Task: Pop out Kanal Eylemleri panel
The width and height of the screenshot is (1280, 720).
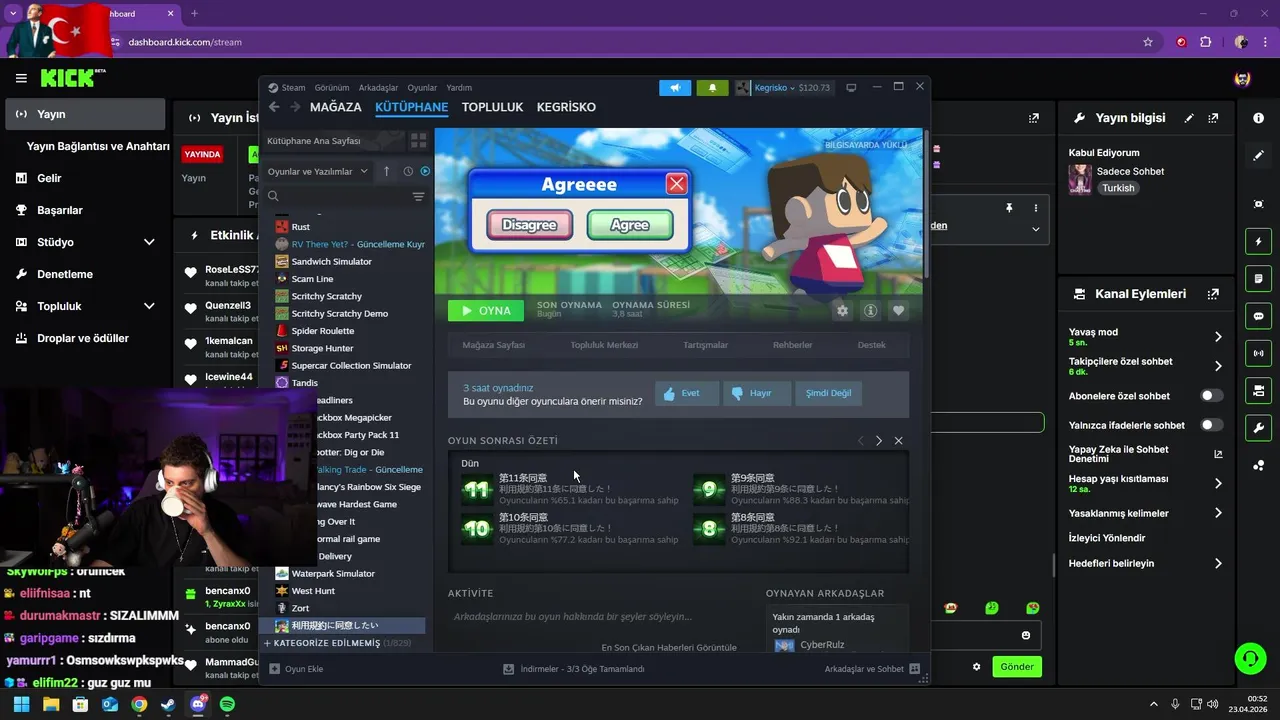Action: [1213, 294]
